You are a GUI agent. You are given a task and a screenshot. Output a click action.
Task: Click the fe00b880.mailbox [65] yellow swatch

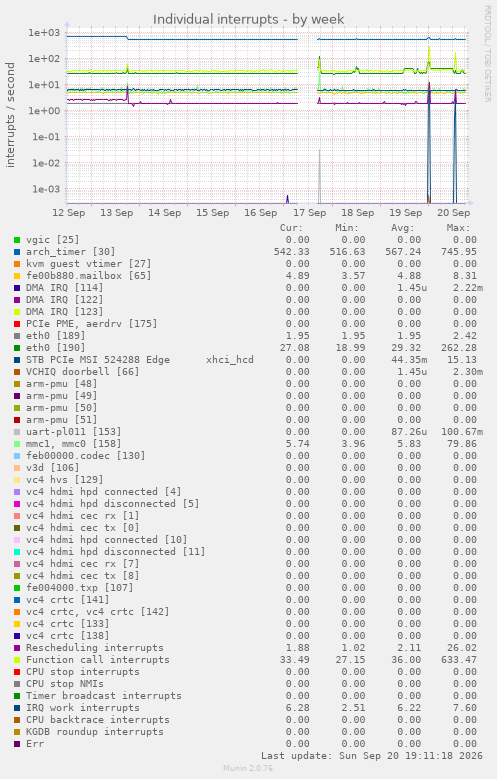click(17, 276)
